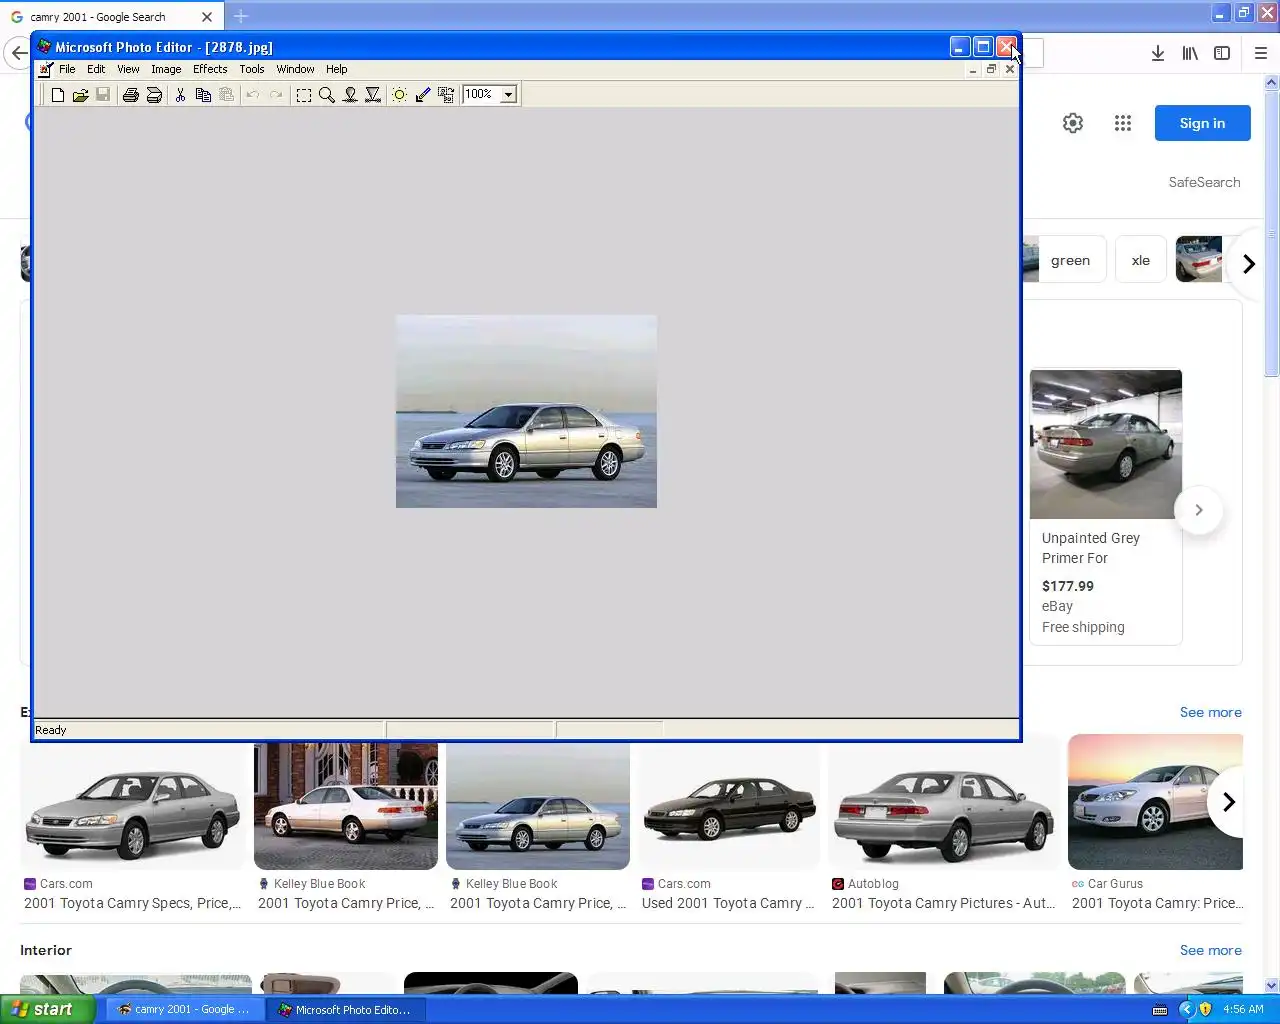1280x1024 pixels.
Task: Click the document icon beside File menu
Action: coord(45,69)
